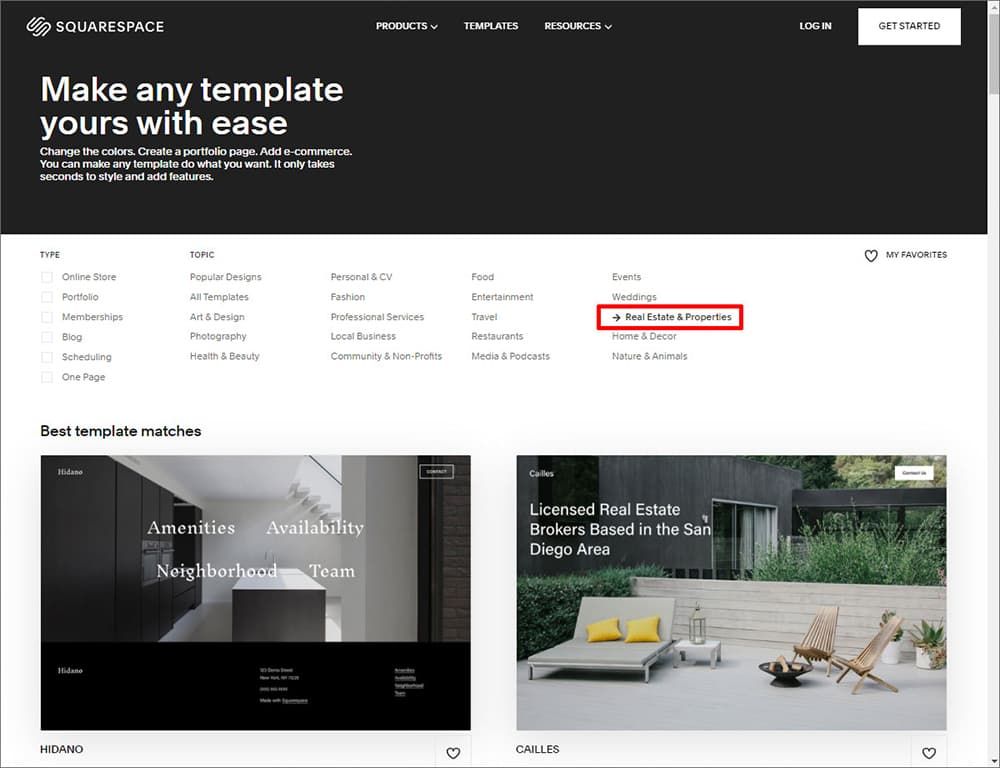Open the My Favorites link text

pyautogui.click(x=916, y=255)
